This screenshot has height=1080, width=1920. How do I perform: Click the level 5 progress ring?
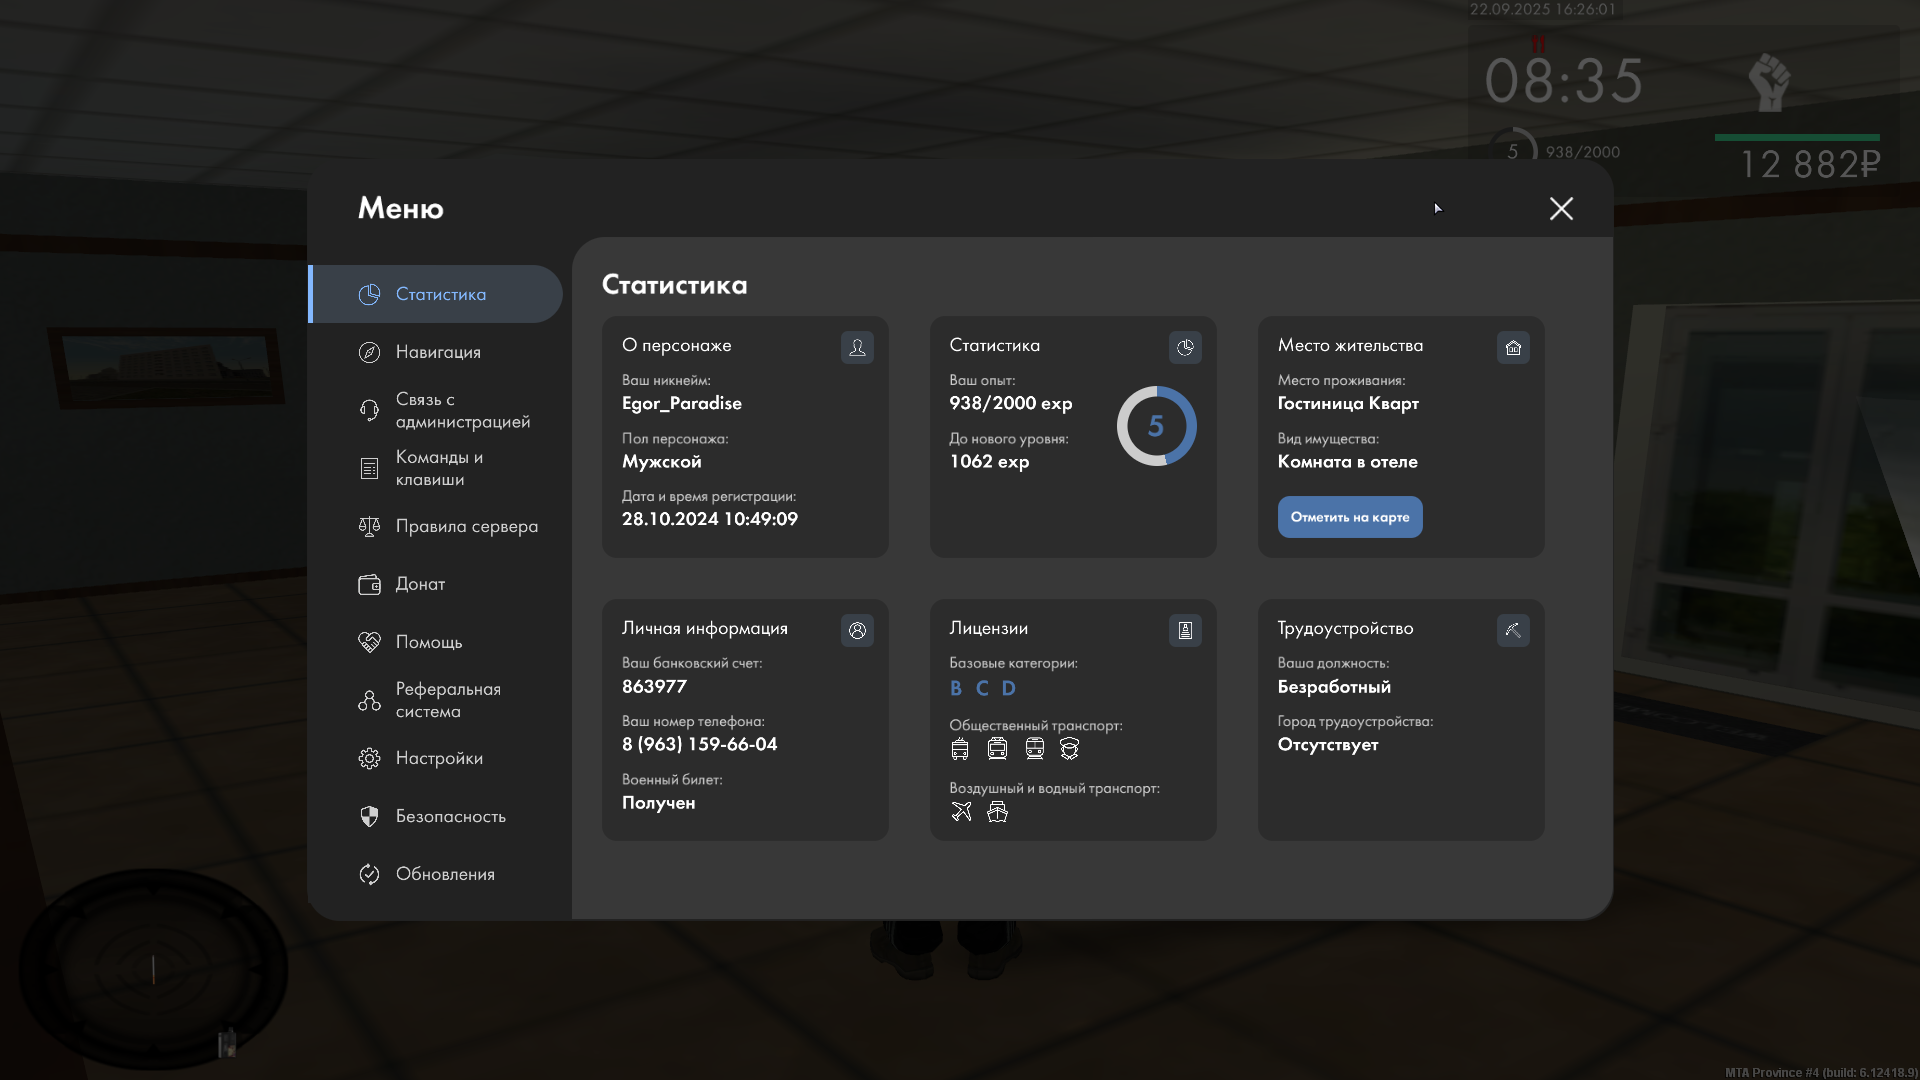click(x=1156, y=426)
